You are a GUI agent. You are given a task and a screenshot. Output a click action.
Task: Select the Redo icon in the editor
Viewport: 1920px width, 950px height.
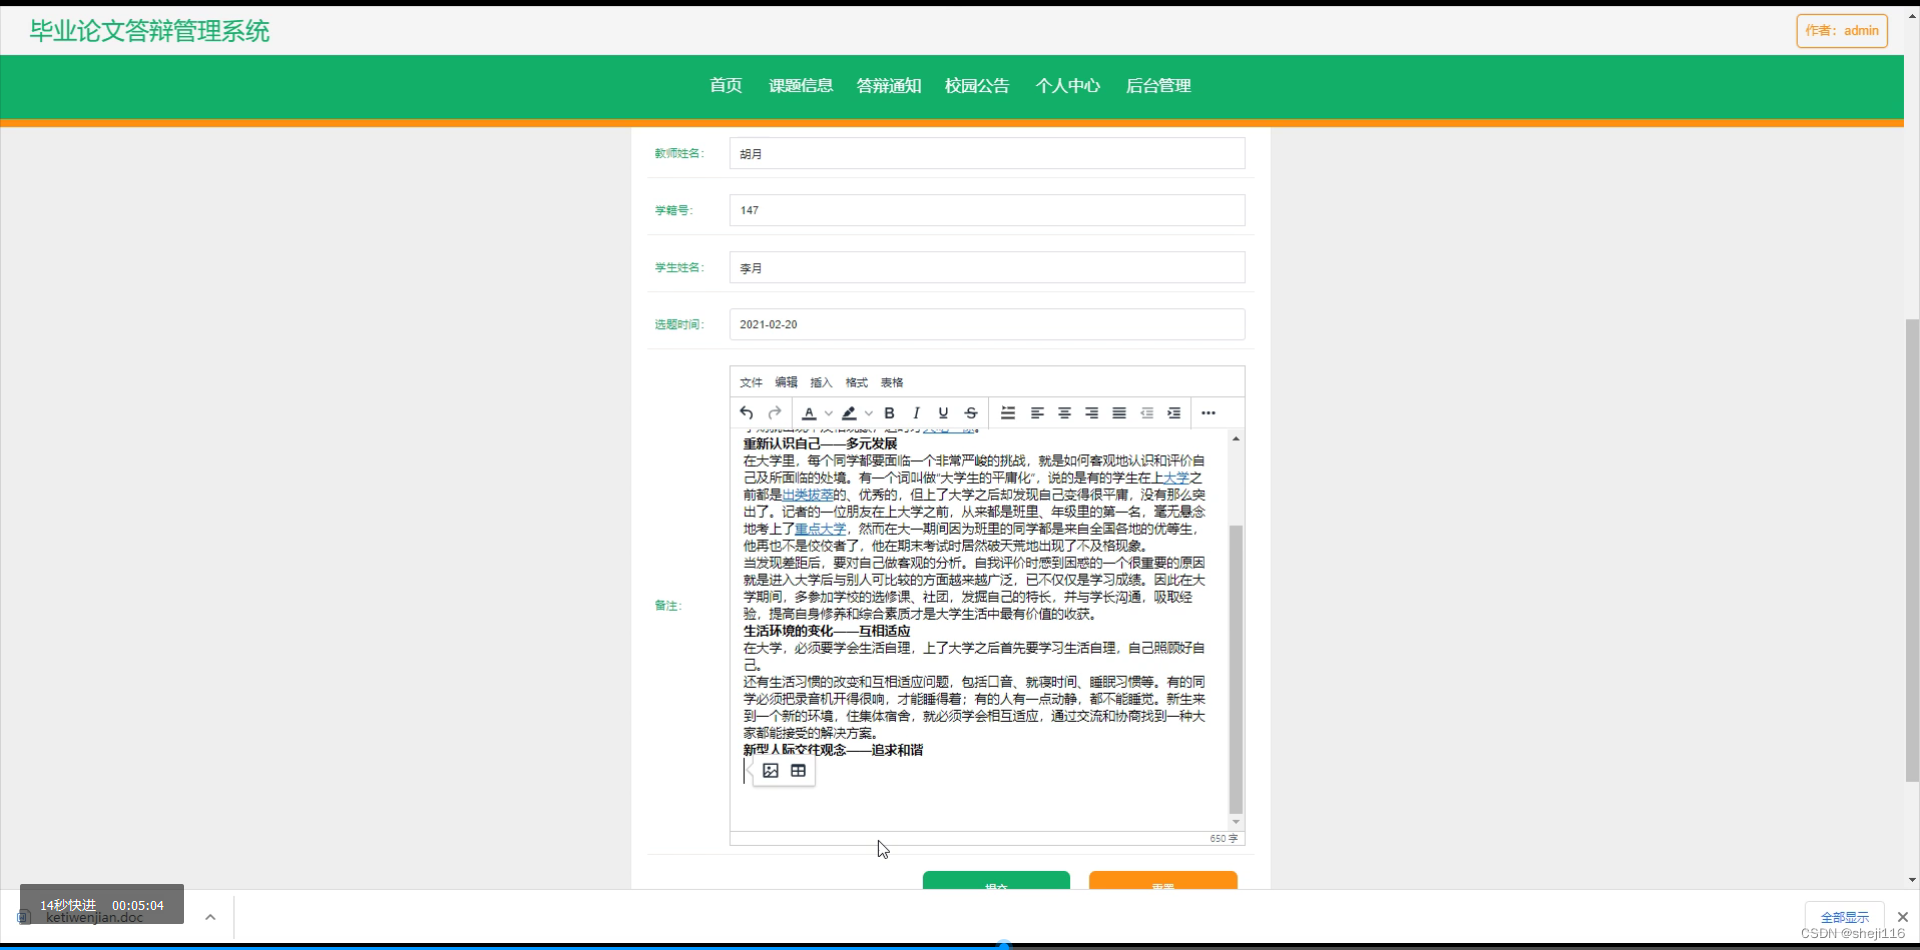tap(776, 413)
